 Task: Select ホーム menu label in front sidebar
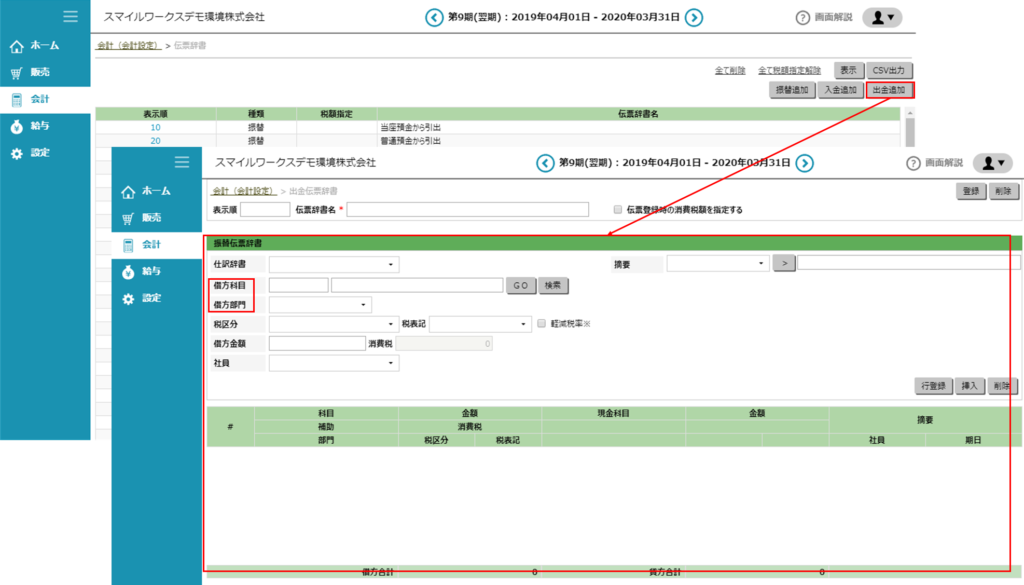coord(156,191)
